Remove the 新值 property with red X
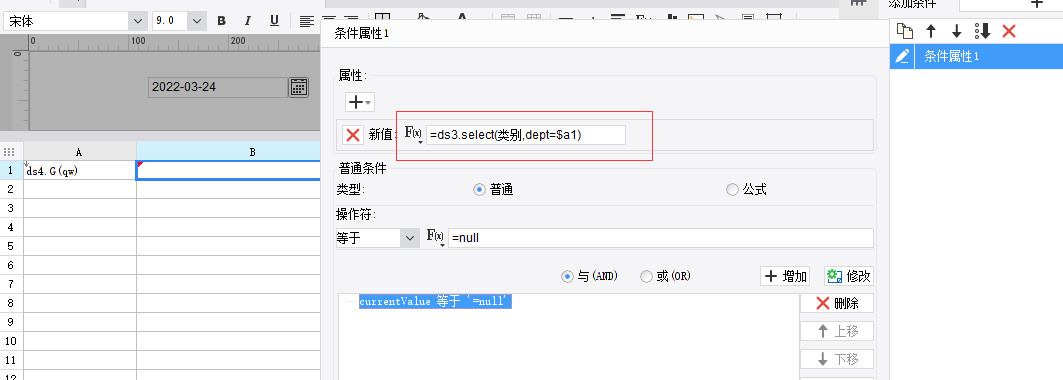This screenshot has height=380, width=1063. (353, 135)
